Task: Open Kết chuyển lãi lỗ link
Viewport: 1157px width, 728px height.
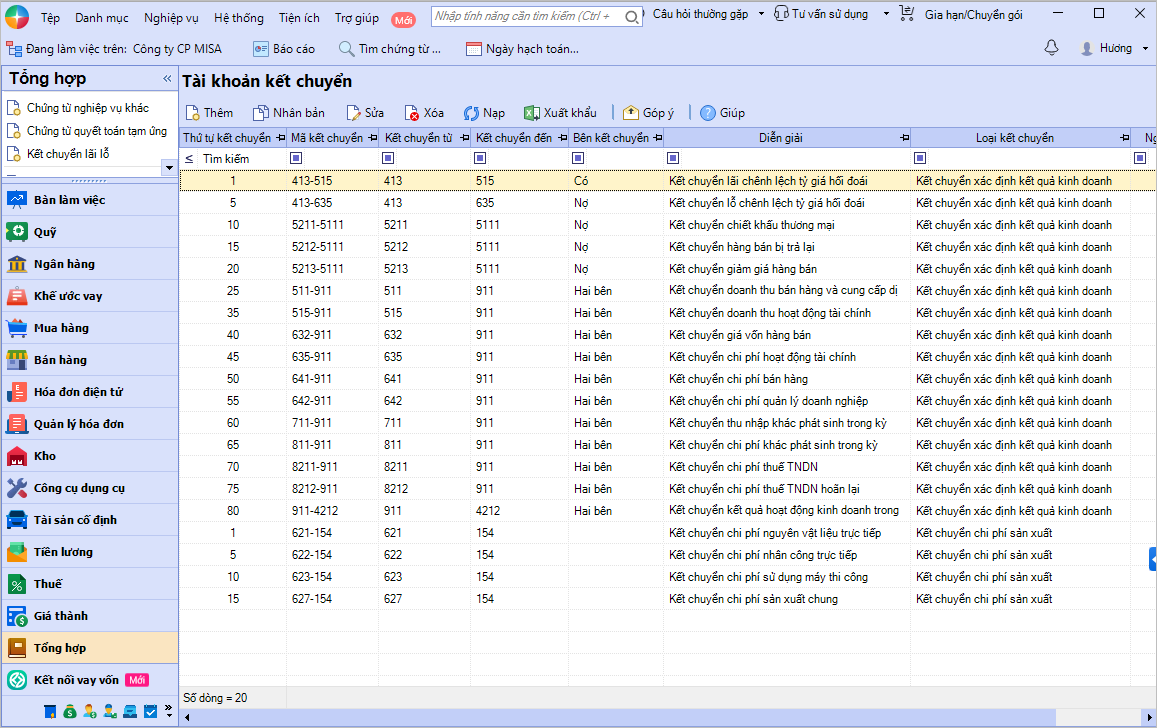Action: [x=68, y=153]
